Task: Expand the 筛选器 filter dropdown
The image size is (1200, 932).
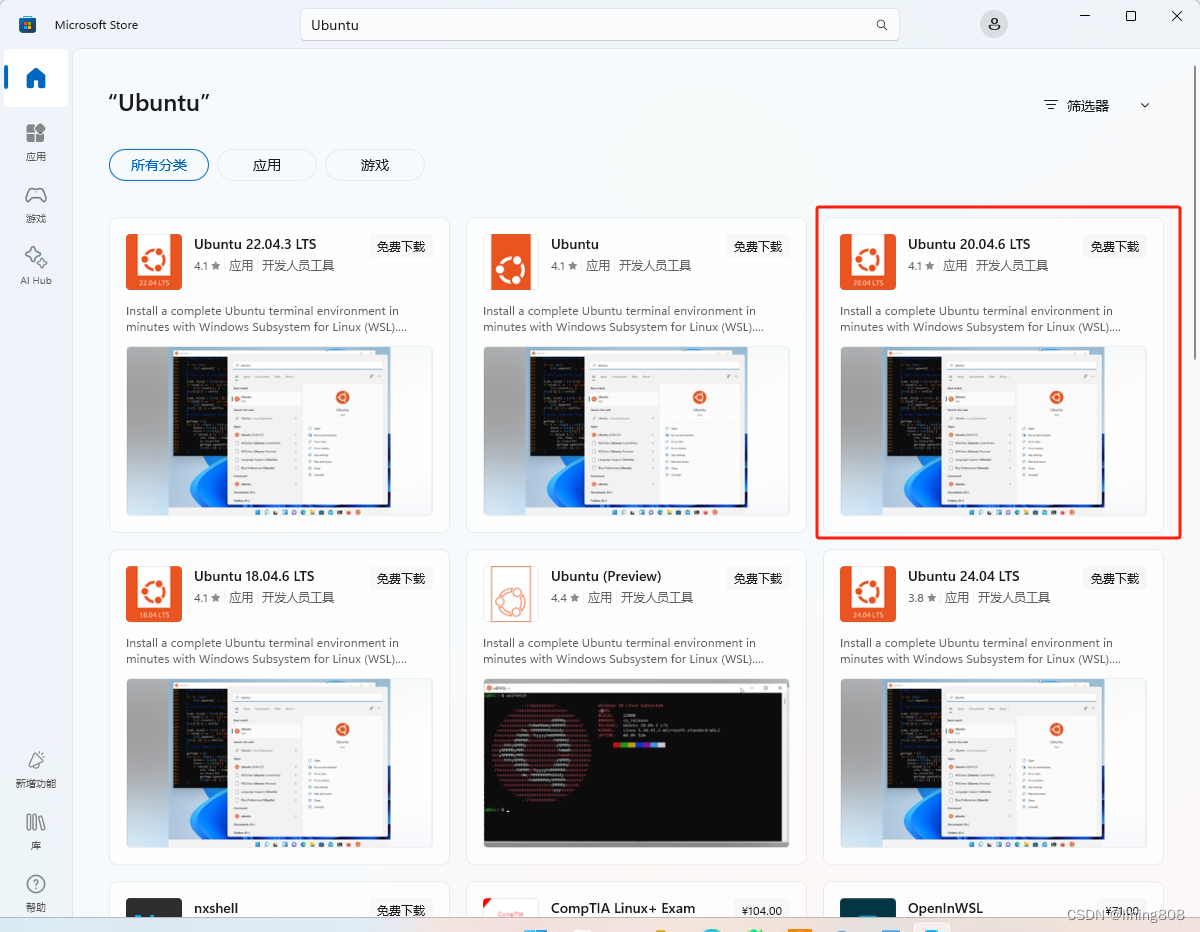Action: [1097, 105]
